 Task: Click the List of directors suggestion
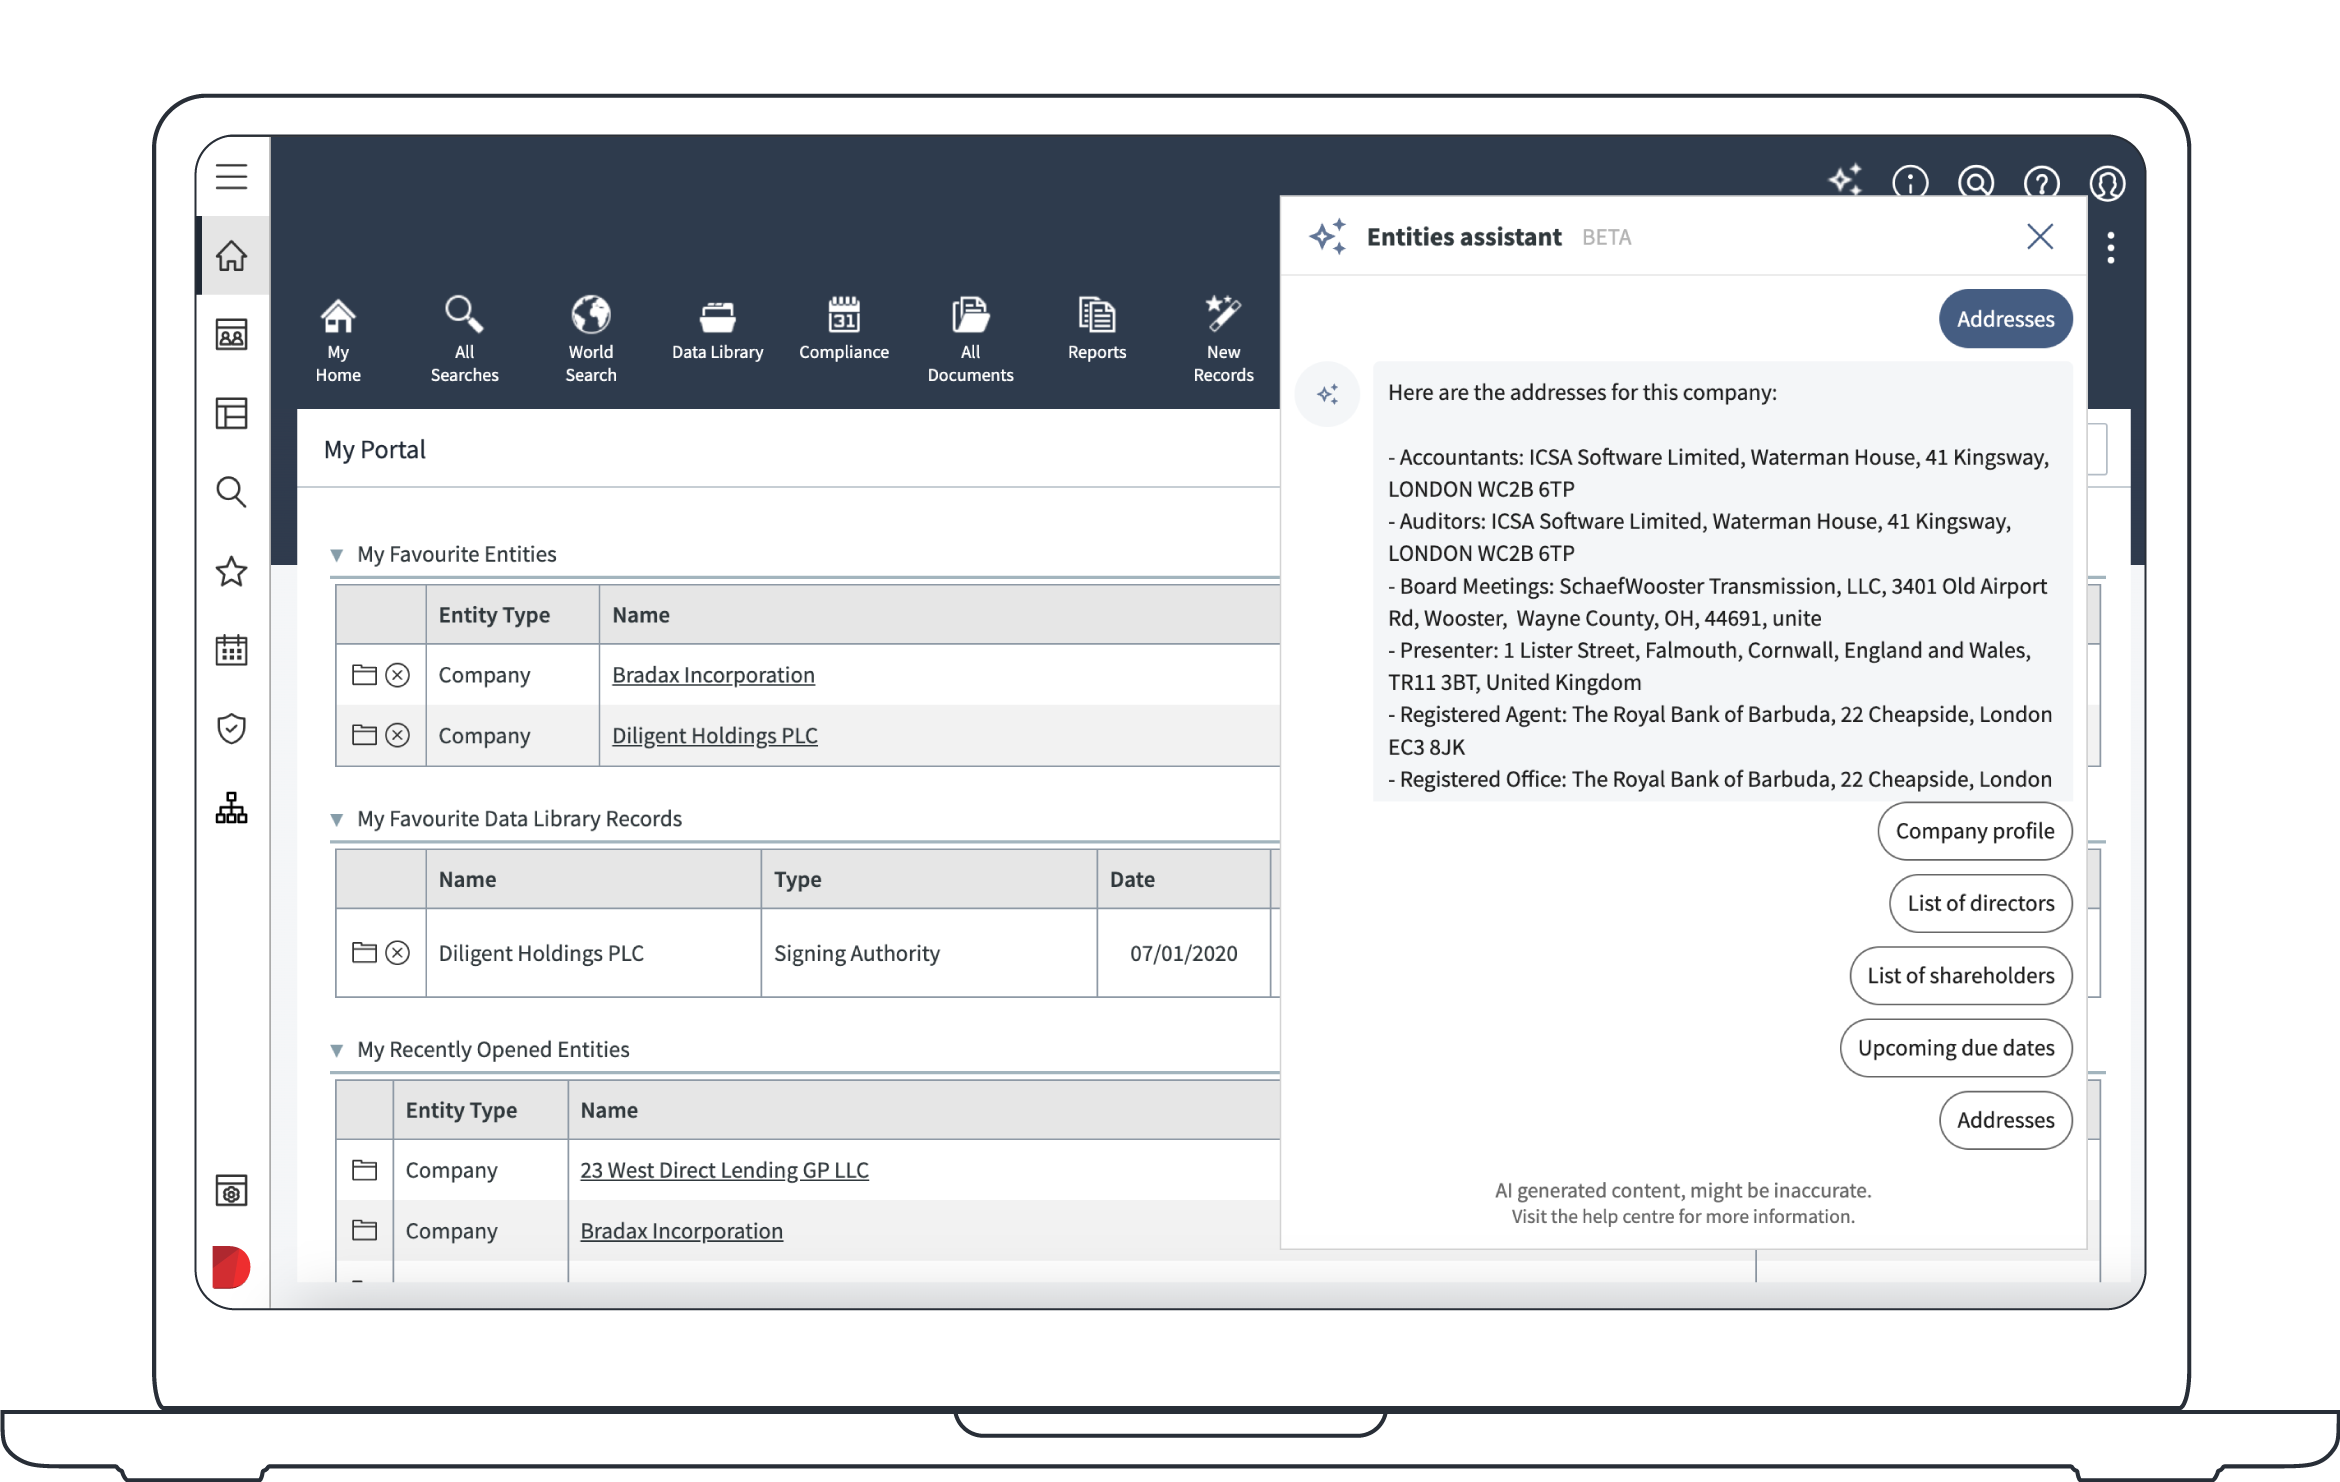click(x=1980, y=903)
